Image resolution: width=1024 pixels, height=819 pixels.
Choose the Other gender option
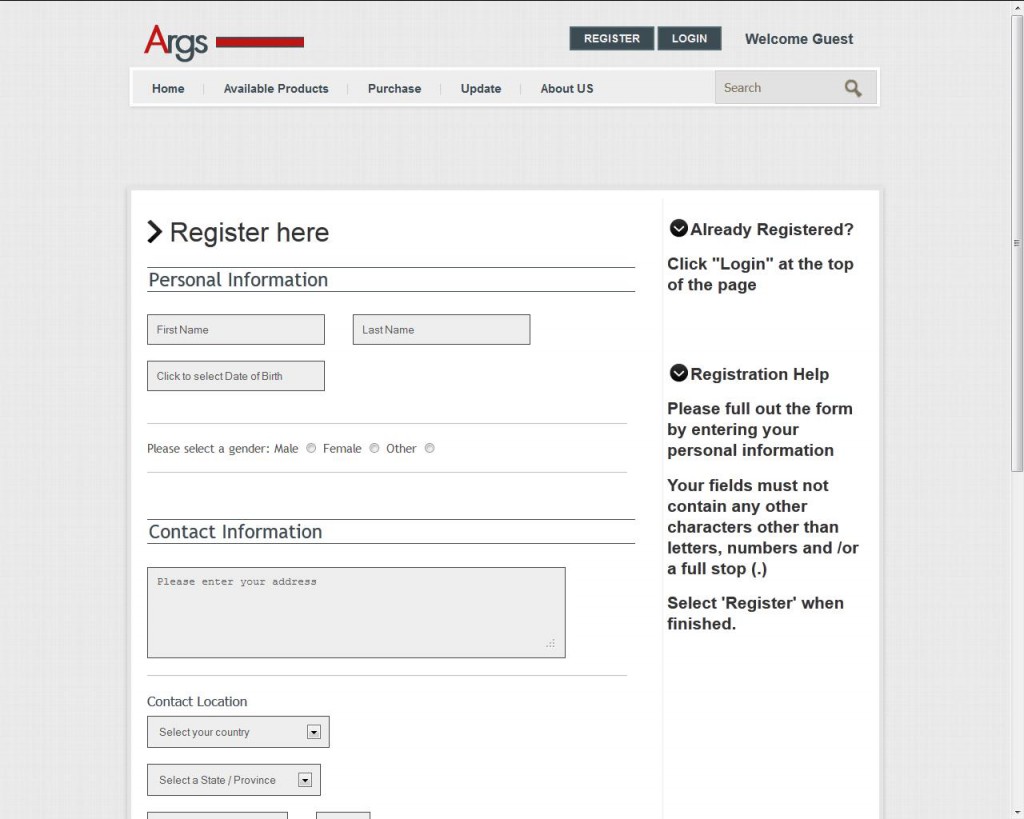click(429, 449)
